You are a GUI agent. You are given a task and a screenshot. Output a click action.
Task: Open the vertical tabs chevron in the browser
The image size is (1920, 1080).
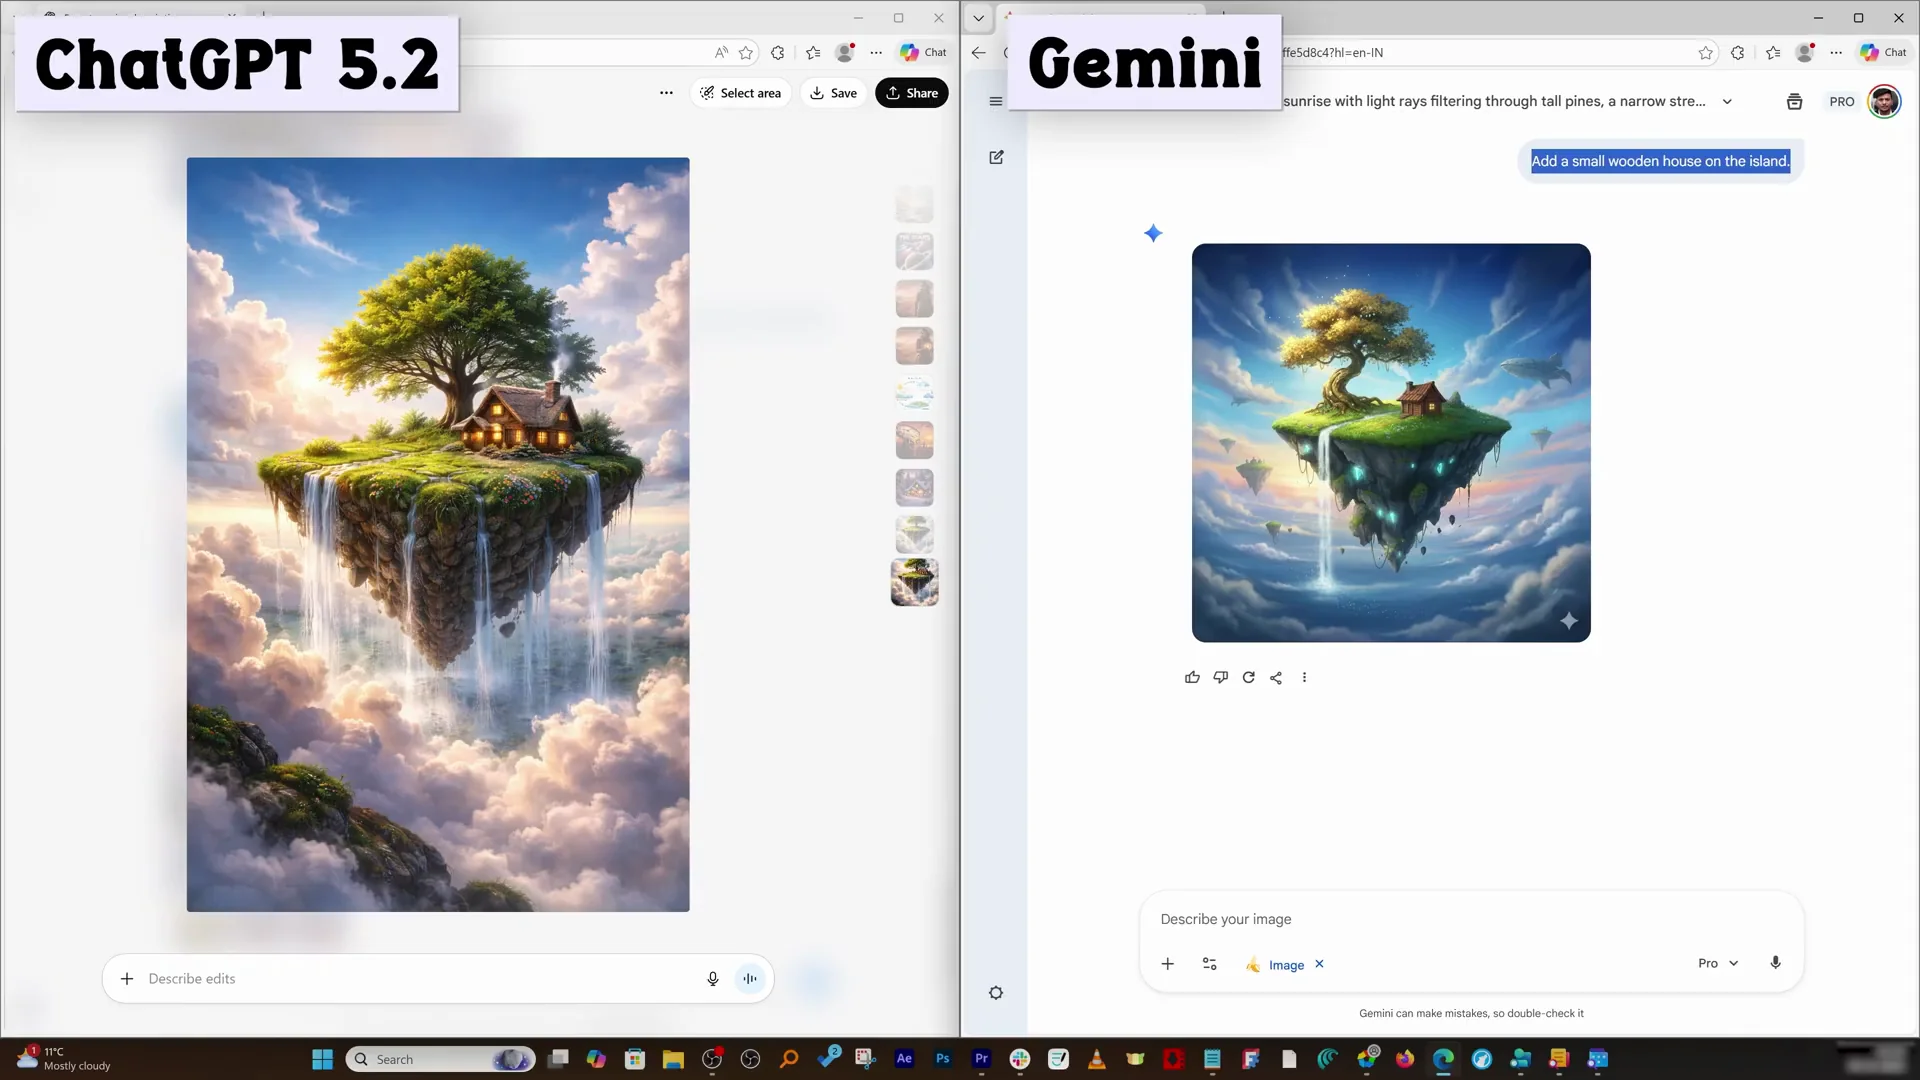click(x=978, y=17)
